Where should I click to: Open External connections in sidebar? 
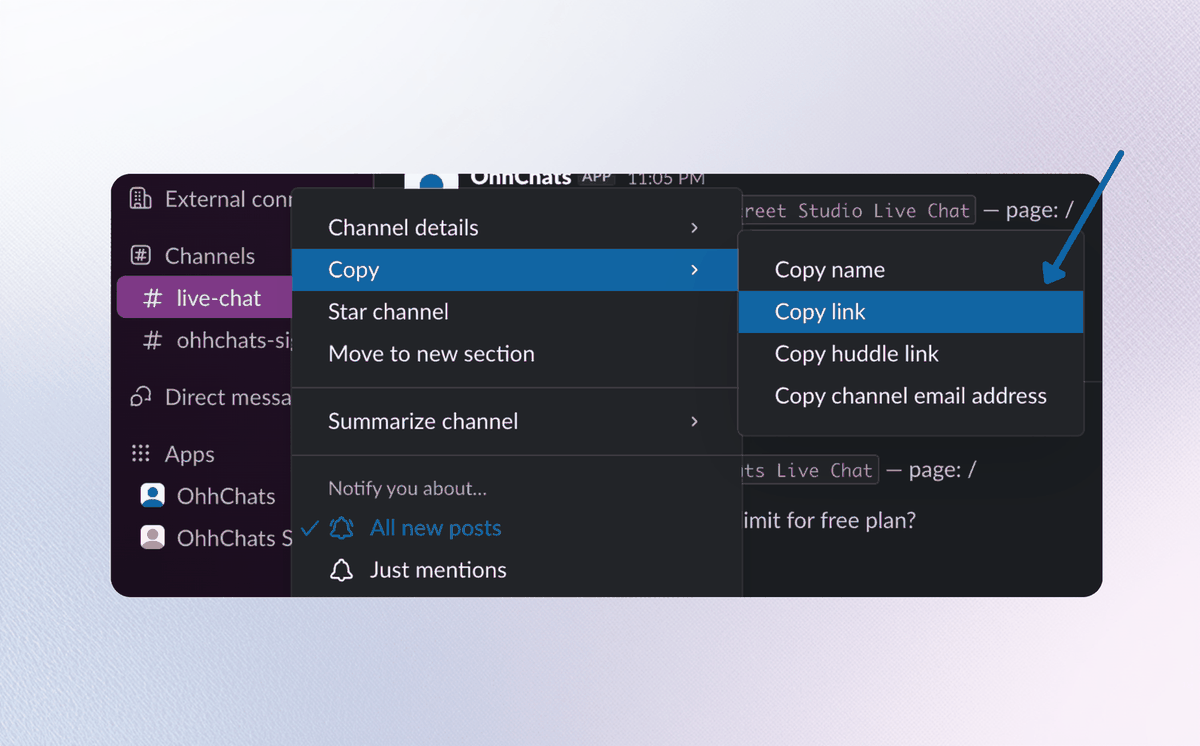pyautogui.click(x=211, y=198)
